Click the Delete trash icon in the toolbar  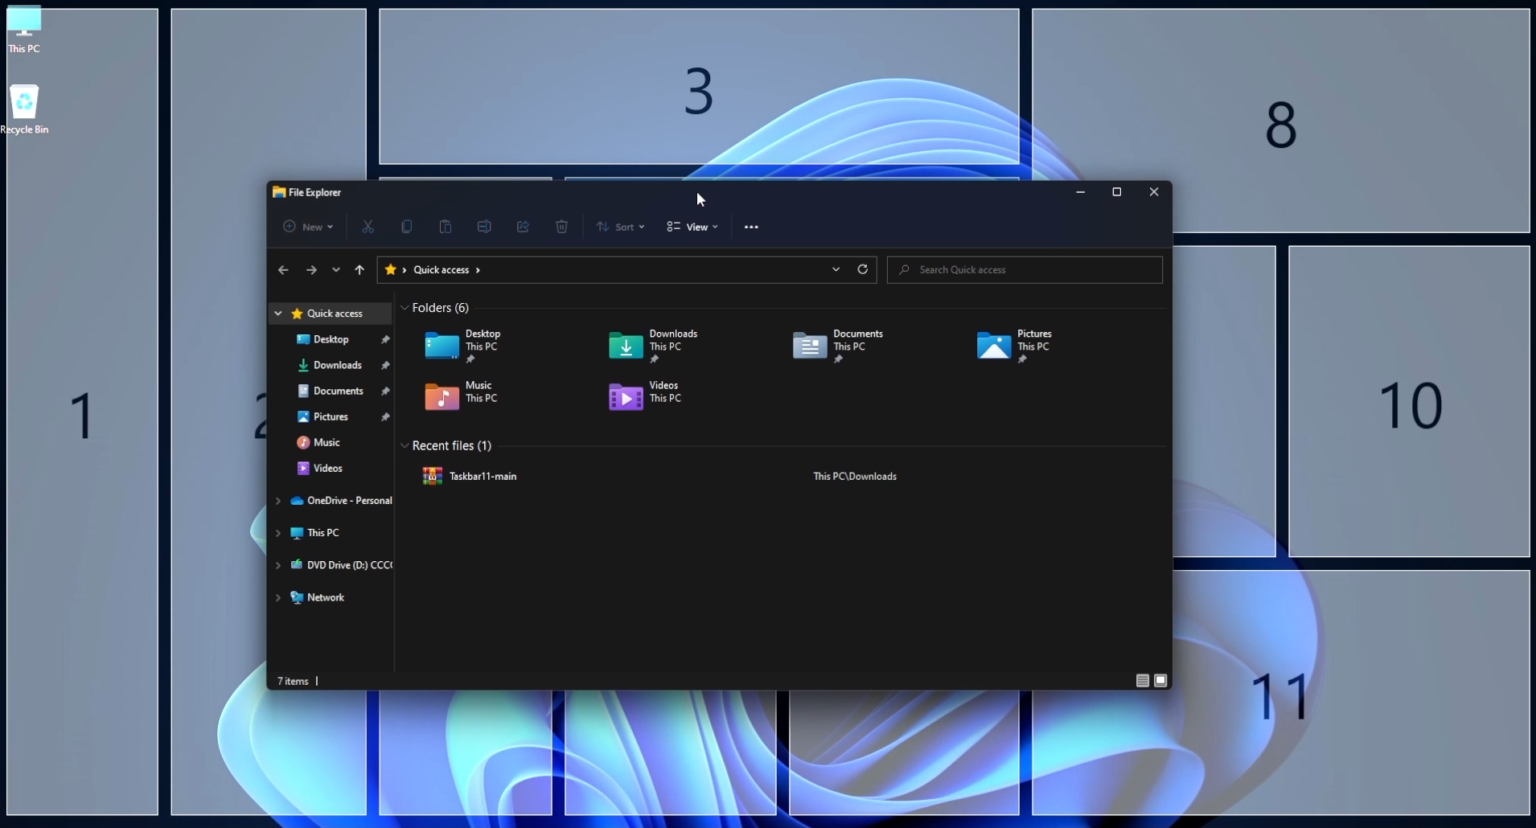pyautogui.click(x=561, y=226)
